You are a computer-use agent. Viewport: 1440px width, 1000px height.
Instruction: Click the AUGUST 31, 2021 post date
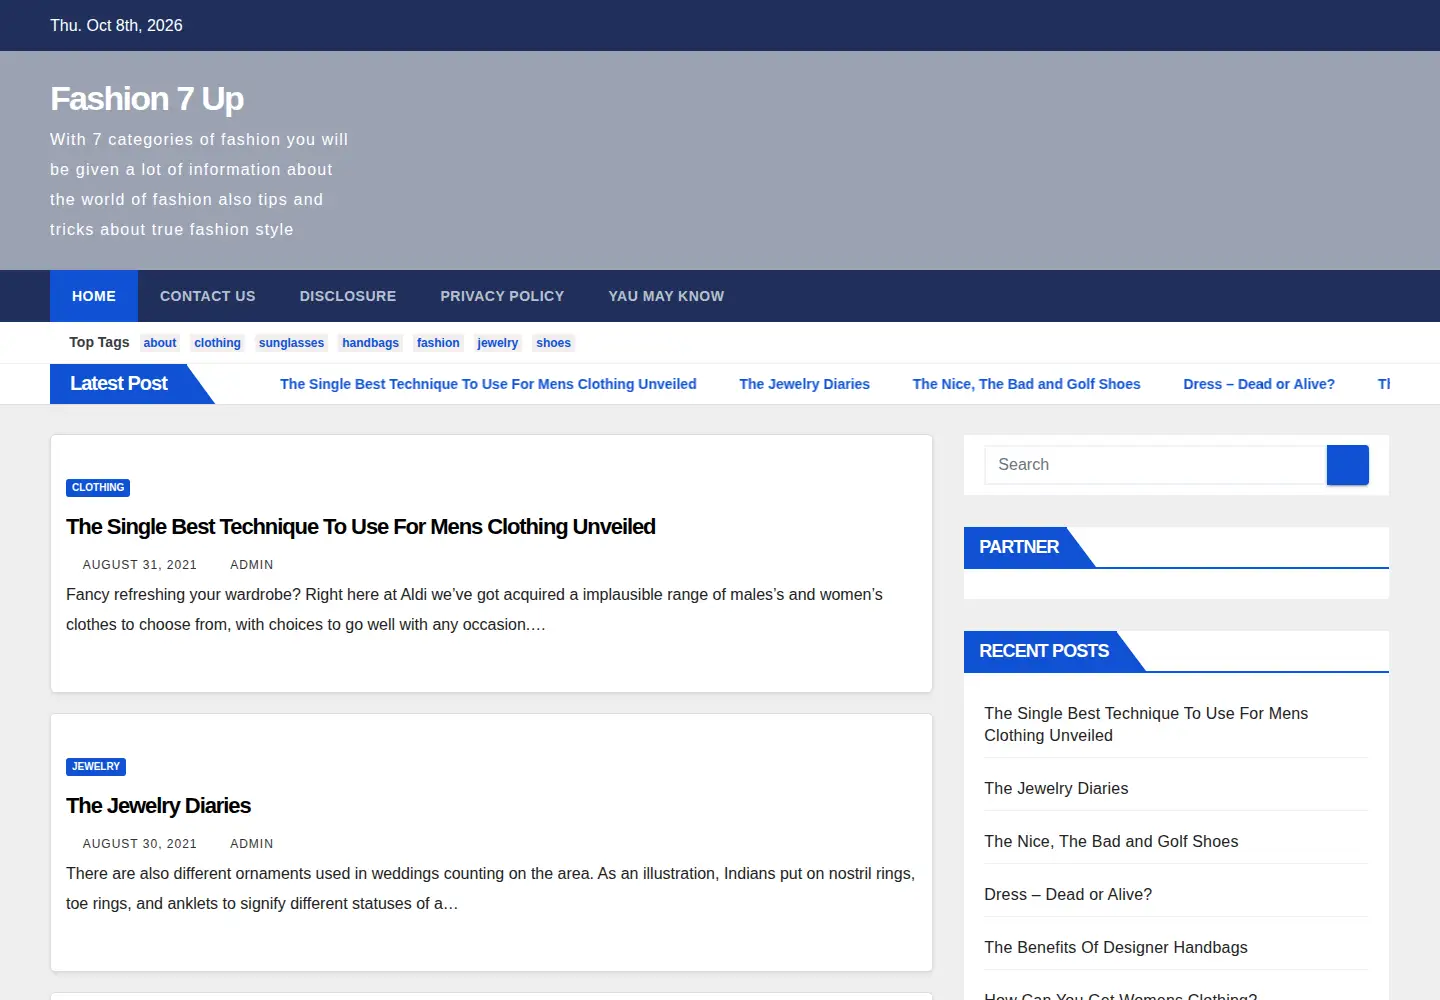coord(139,565)
